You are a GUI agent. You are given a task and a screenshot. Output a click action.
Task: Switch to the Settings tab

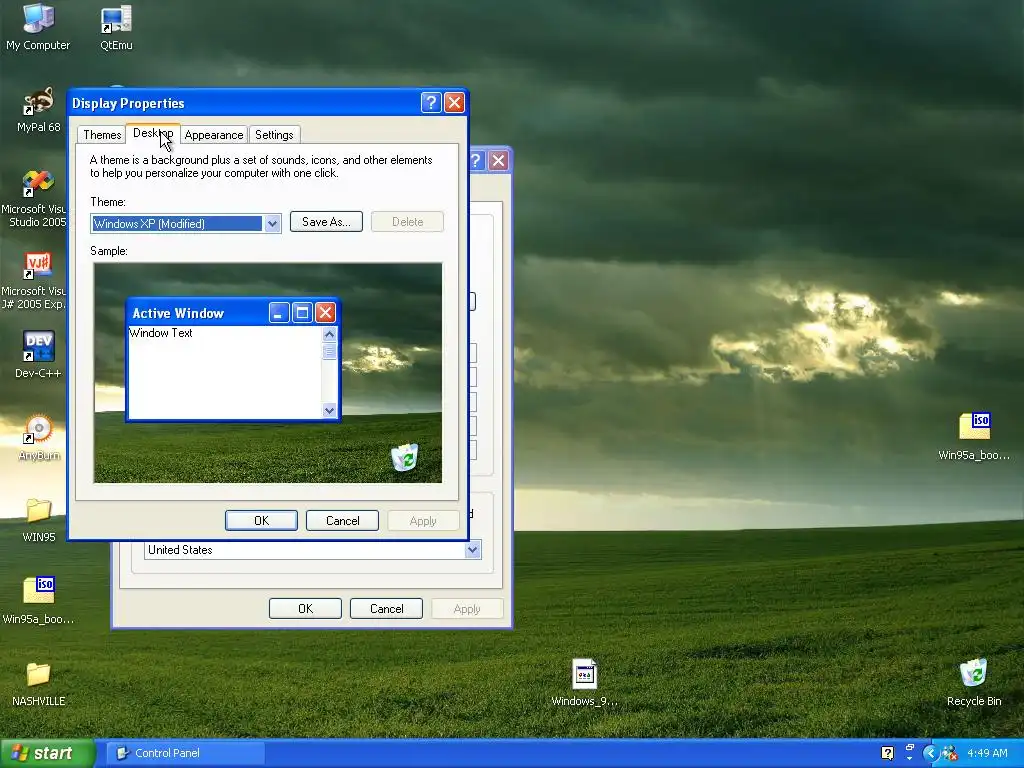(274, 135)
